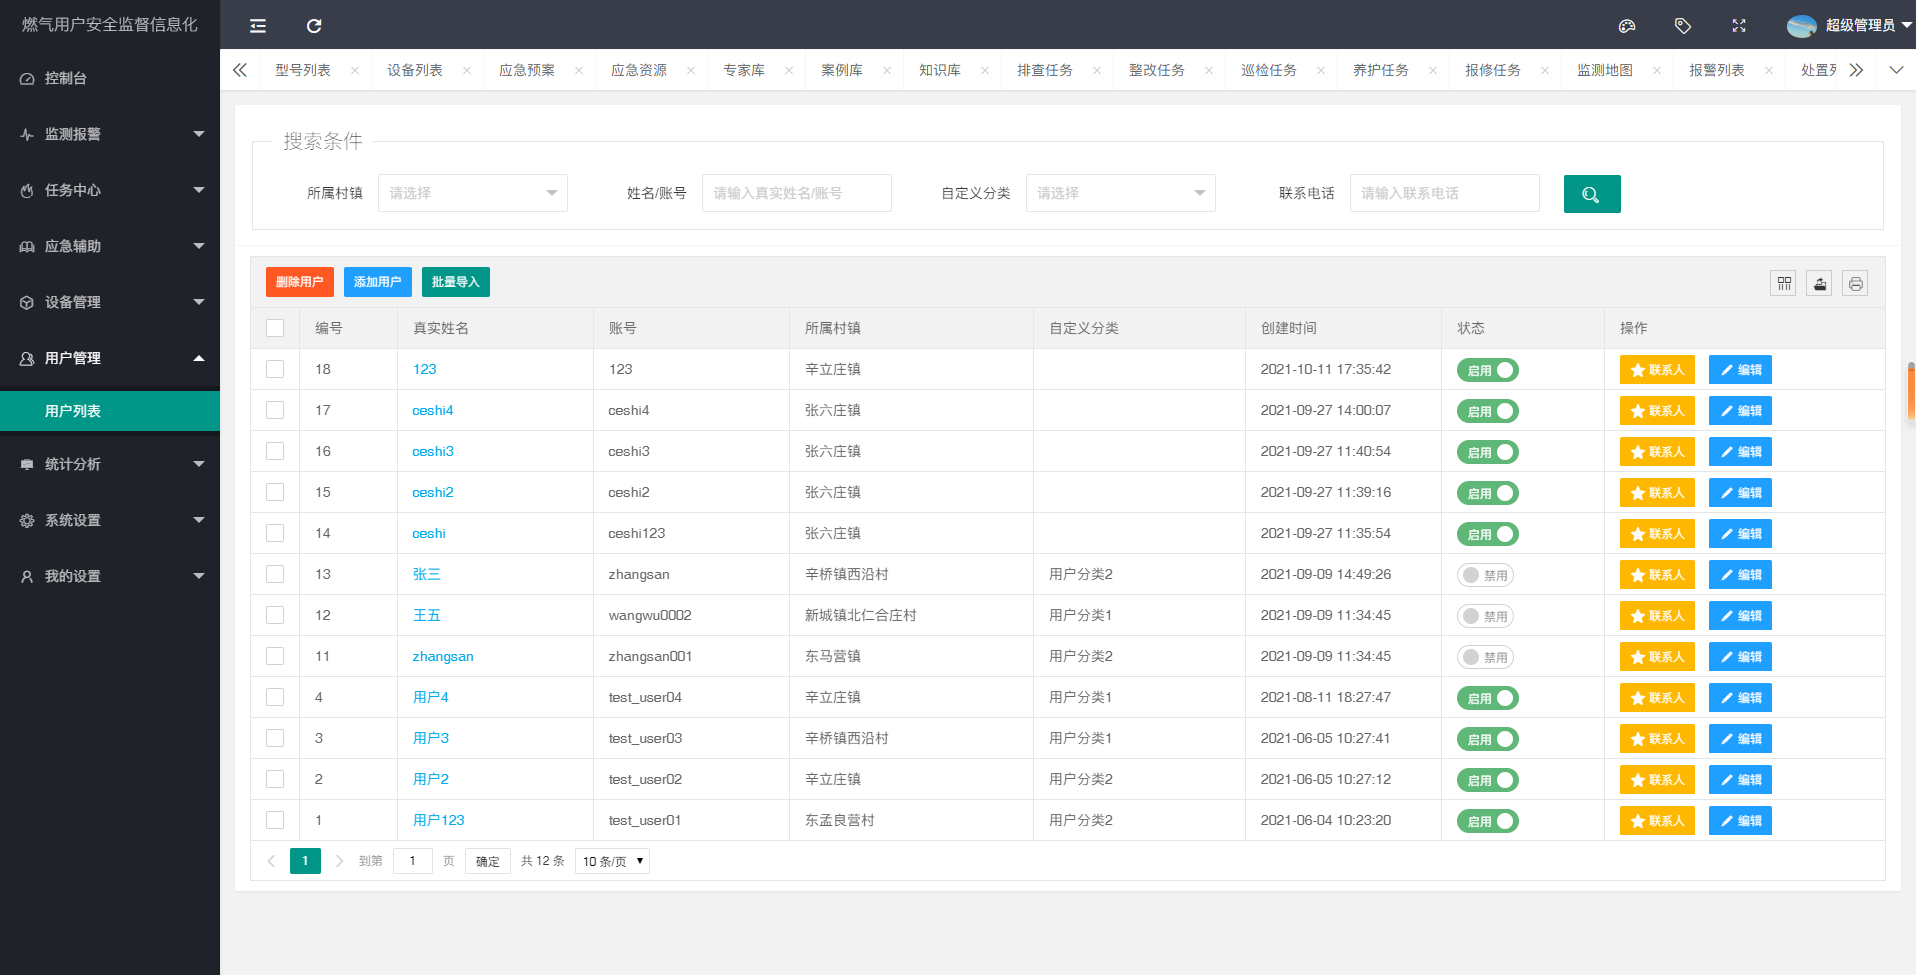Select the header checkbox to select all rows
The height and width of the screenshot is (975, 1916).
[x=275, y=327]
